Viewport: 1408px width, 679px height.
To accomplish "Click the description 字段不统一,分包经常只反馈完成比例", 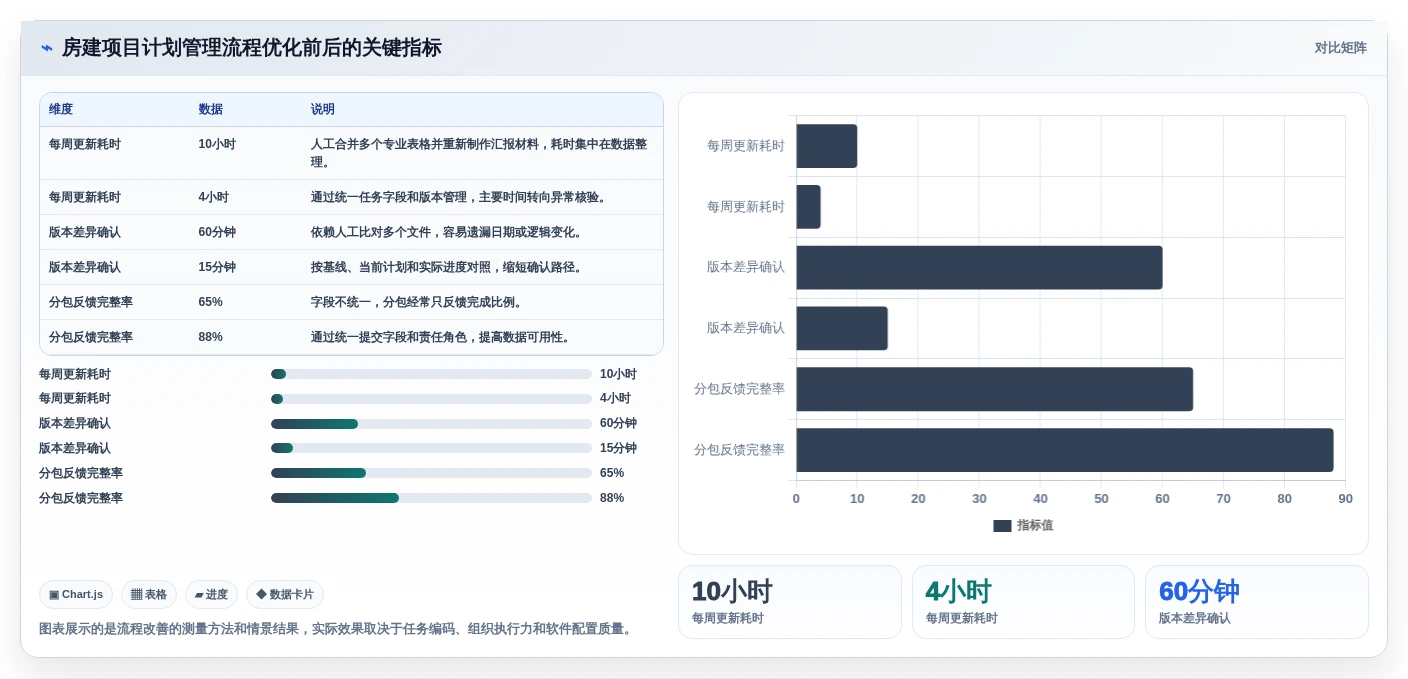I will click(x=418, y=302).
